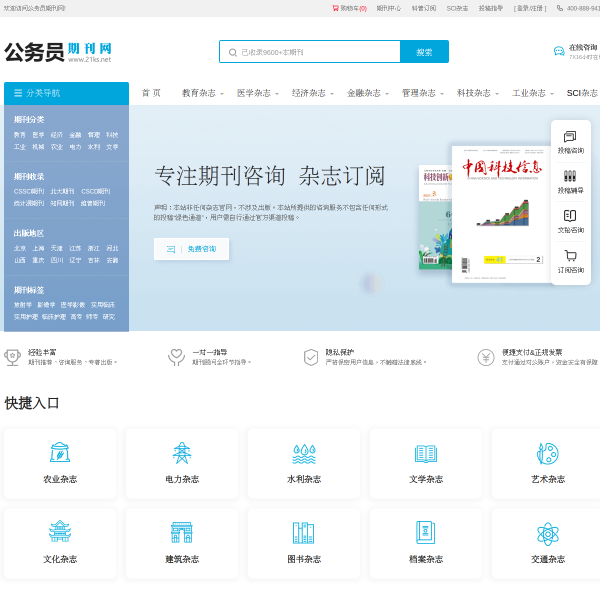Open the 建筑杂志 arch icon

click(x=182, y=533)
